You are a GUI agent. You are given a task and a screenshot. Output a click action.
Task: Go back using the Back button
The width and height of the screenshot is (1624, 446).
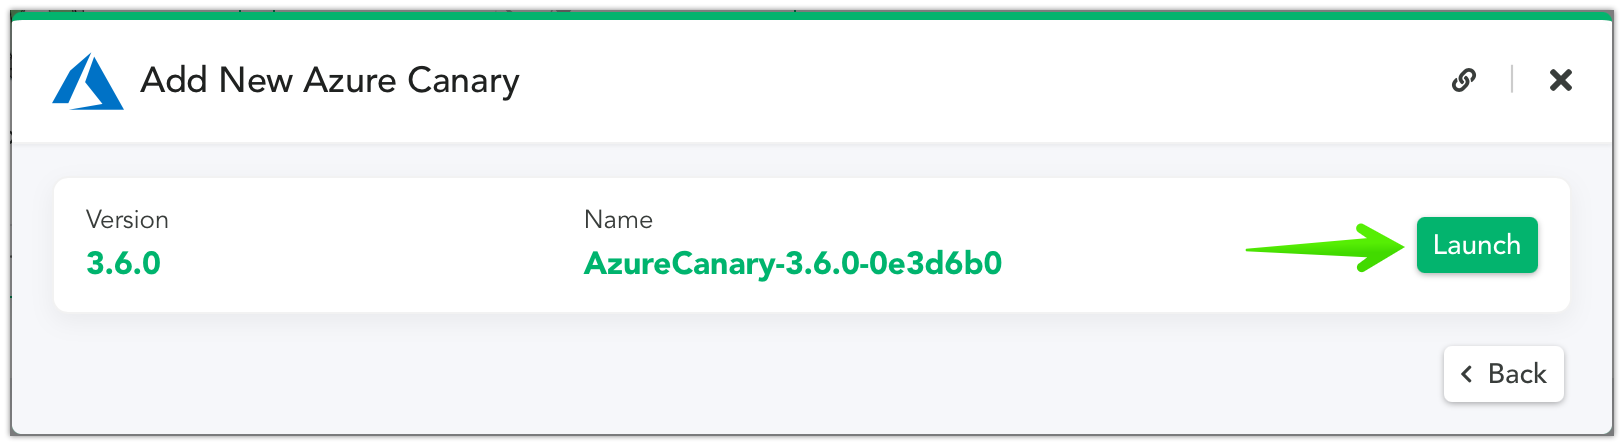tap(1504, 374)
